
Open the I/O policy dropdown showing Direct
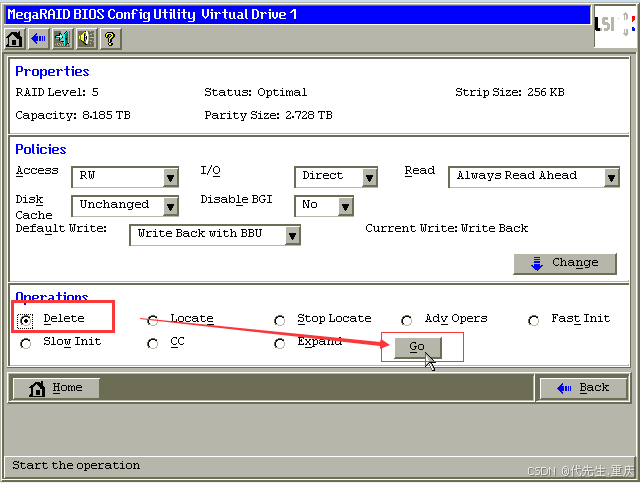336,177
